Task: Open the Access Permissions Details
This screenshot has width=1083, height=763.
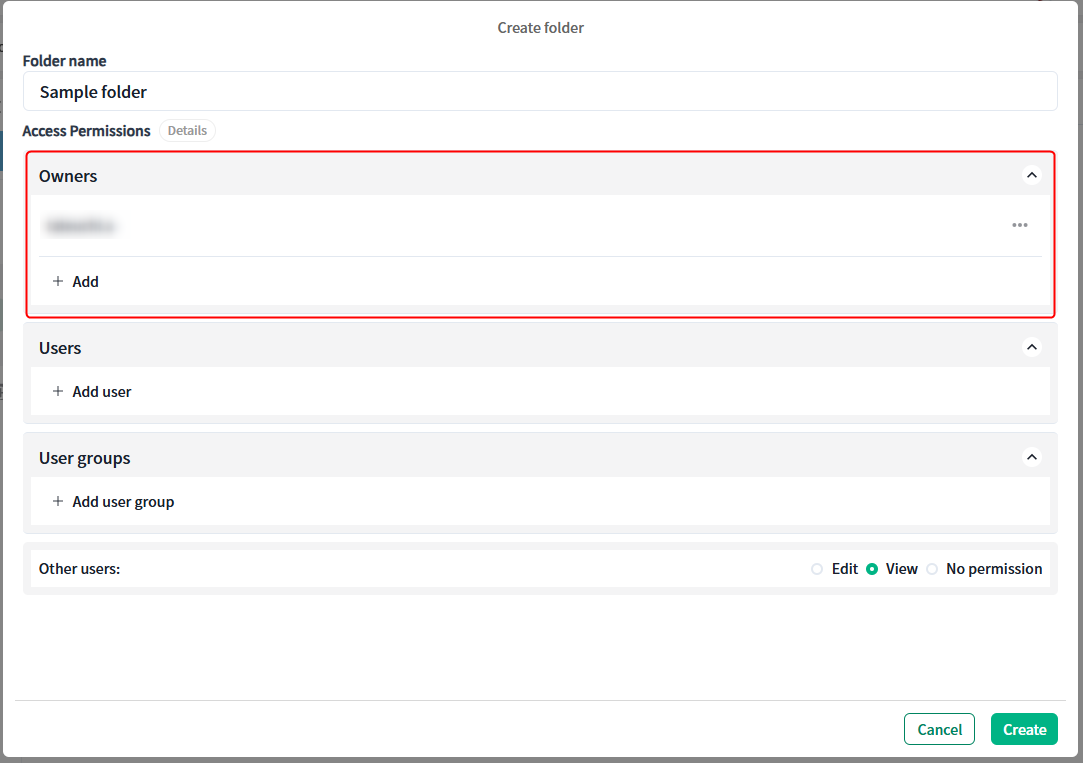Action: click(187, 131)
